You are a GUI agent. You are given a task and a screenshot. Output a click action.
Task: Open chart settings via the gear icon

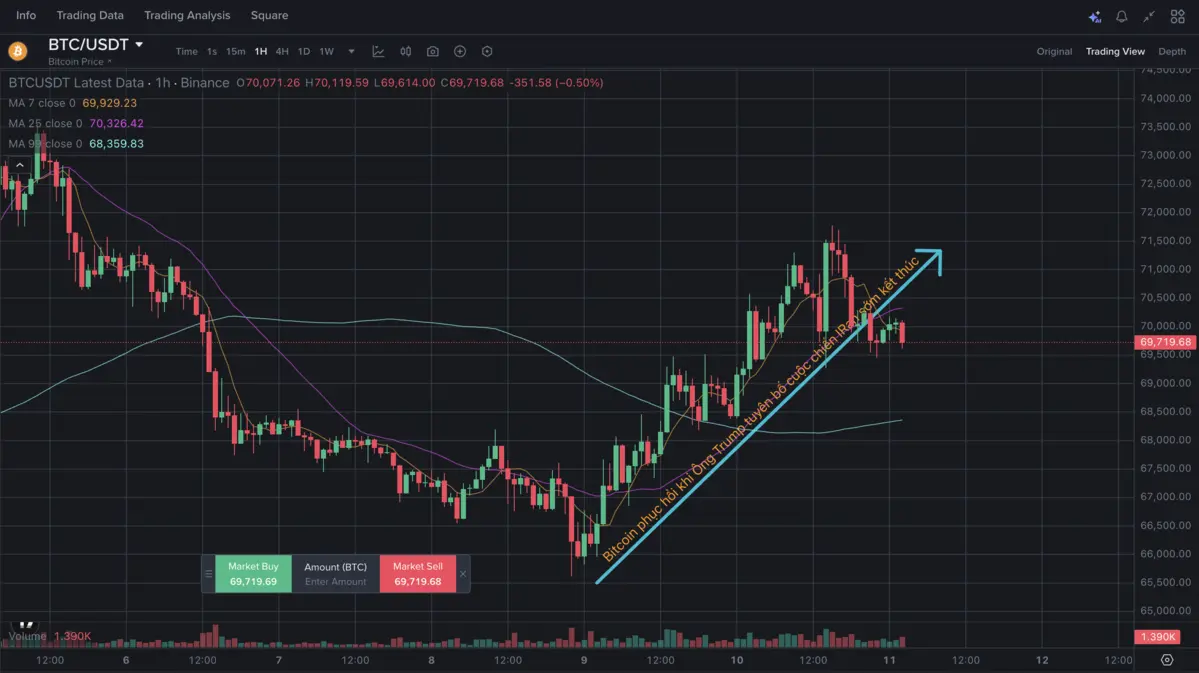pos(487,51)
